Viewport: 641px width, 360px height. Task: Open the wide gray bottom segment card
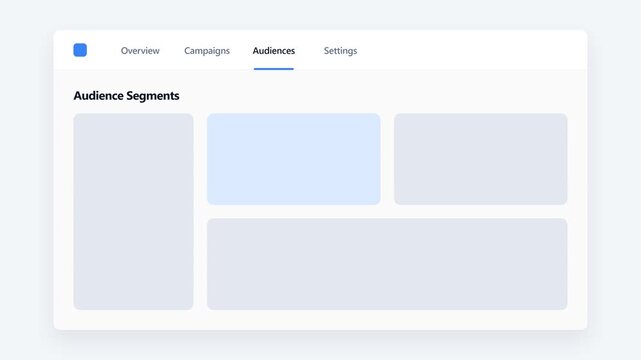pos(387,264)
